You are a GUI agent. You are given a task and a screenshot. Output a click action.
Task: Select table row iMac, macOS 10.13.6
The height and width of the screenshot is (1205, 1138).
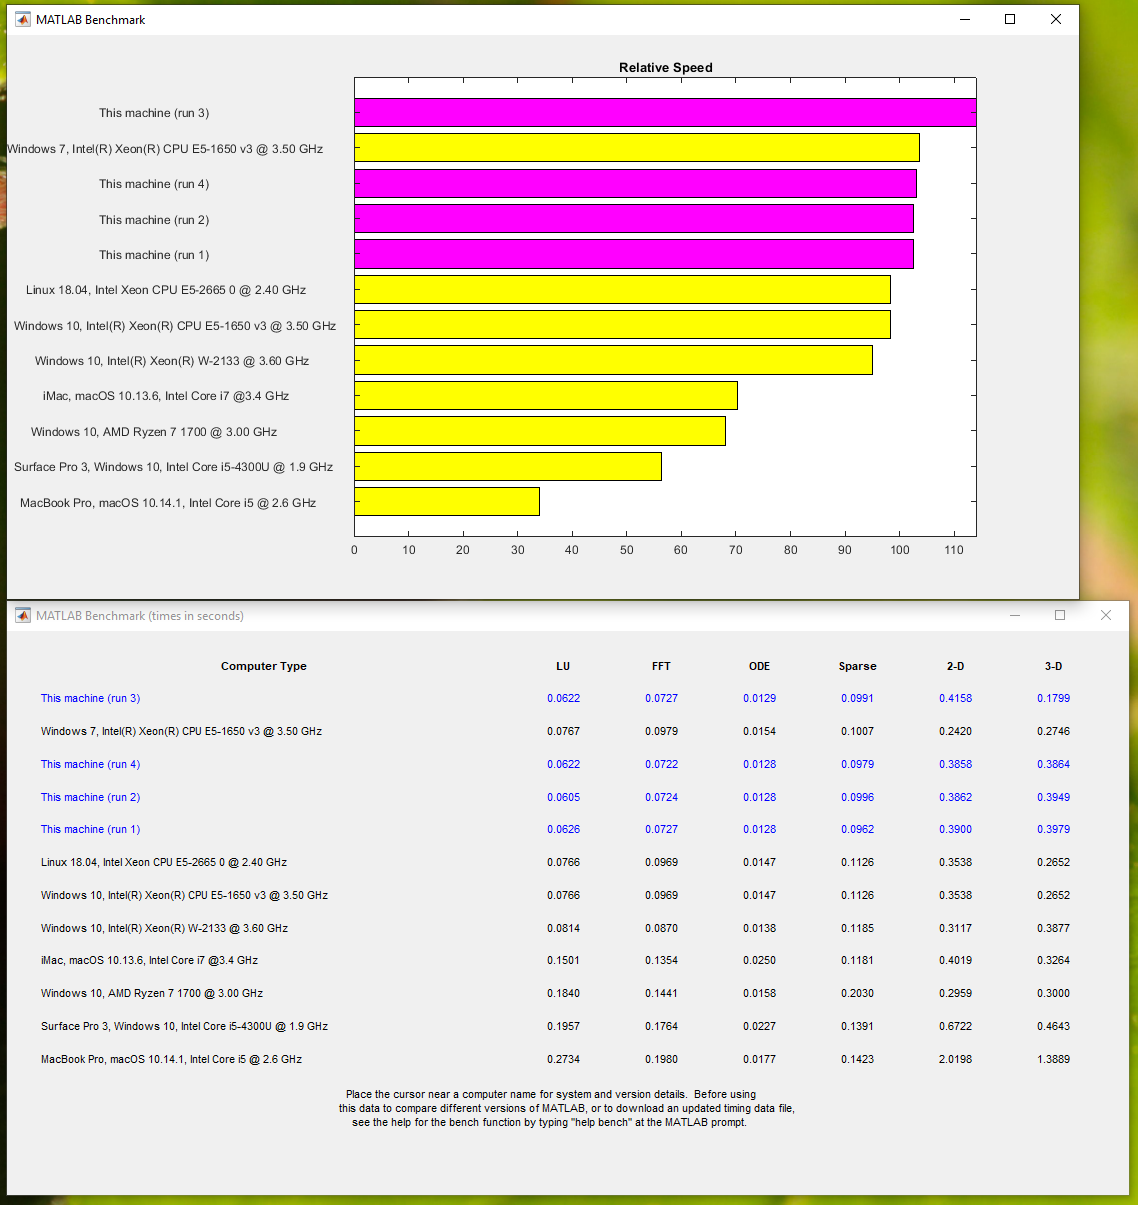coord(555,960)
